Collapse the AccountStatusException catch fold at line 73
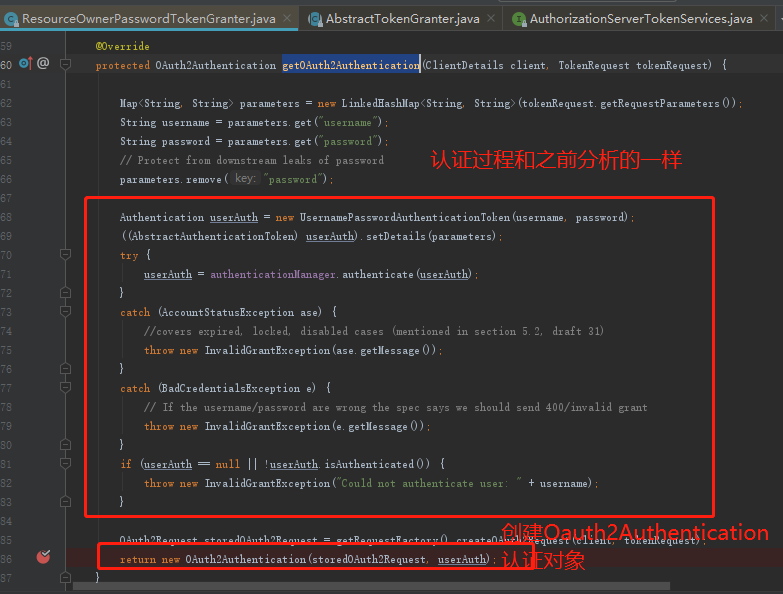Screen dimensions: 783x594 coord(65,311)
